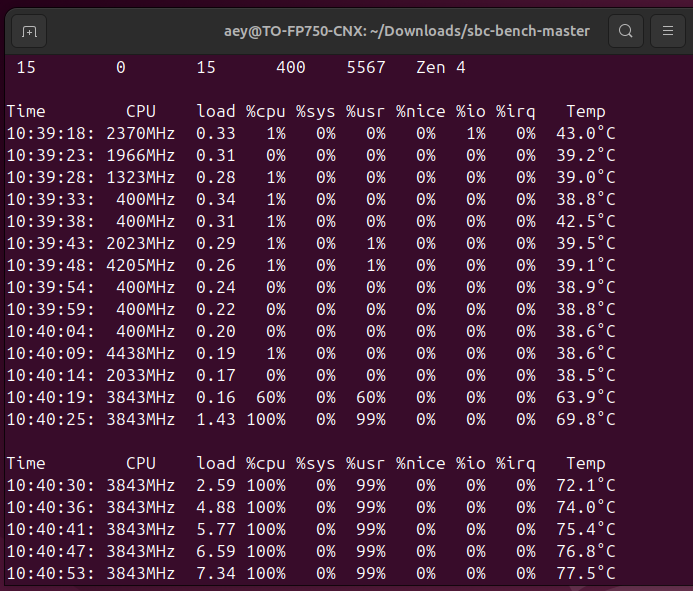This screenshot has width=693, height=591.
Task: Click the 60% cpu value at 10:40:19
Action: tap(270, 397)
